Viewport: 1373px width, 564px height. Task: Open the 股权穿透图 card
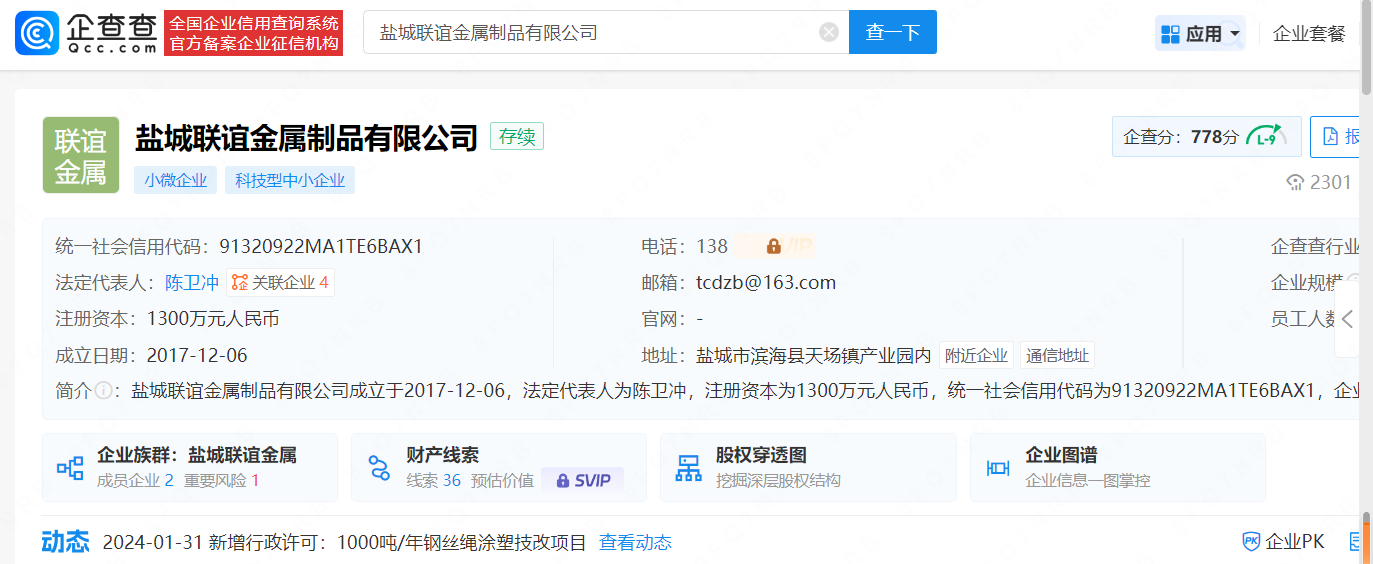pos(808,467)
